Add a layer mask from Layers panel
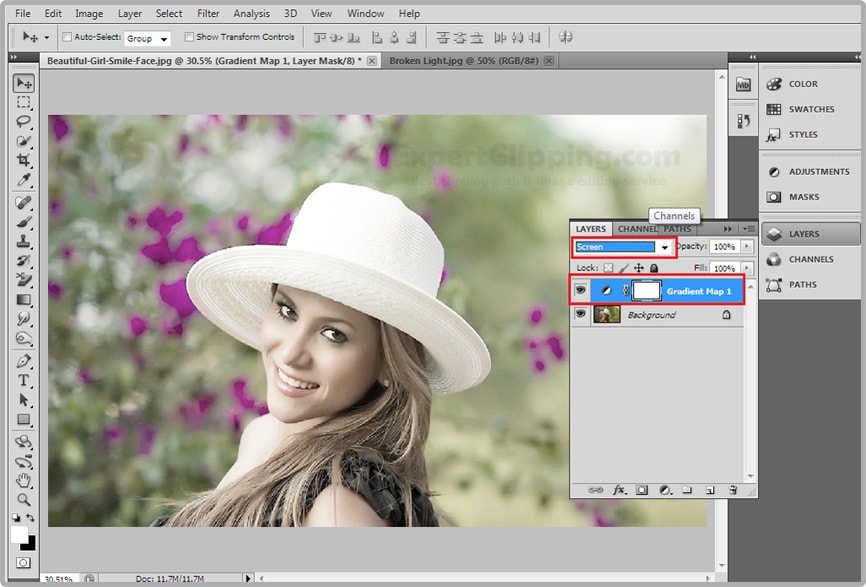The height and width of the screenshot is (587, 866). click(x=642, y=491)
